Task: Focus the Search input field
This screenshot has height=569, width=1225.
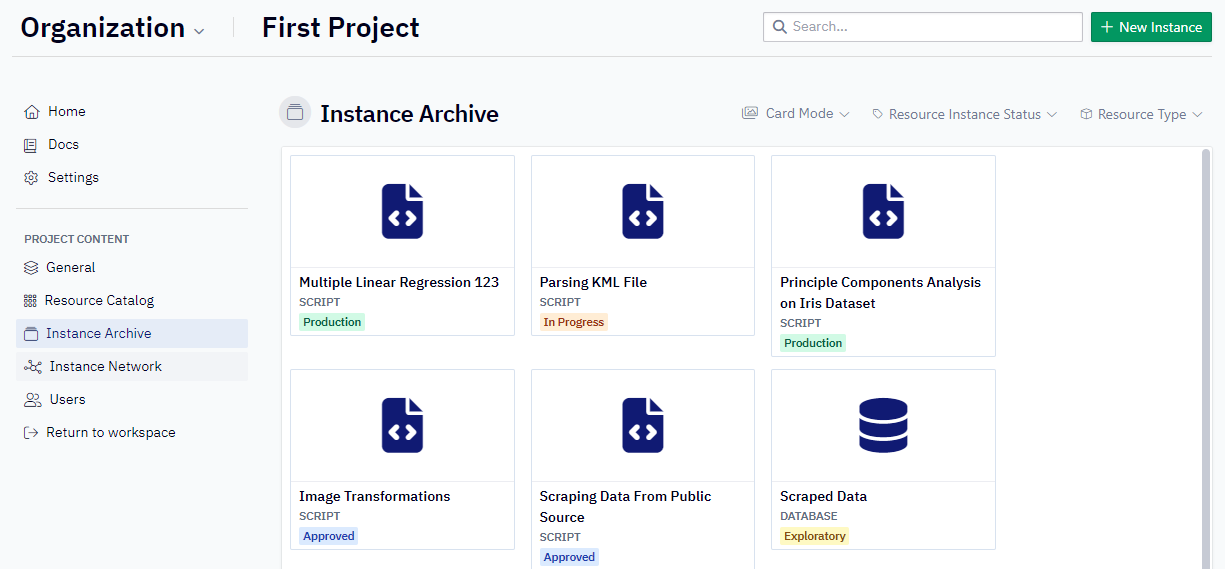Action: pos(922,27)
